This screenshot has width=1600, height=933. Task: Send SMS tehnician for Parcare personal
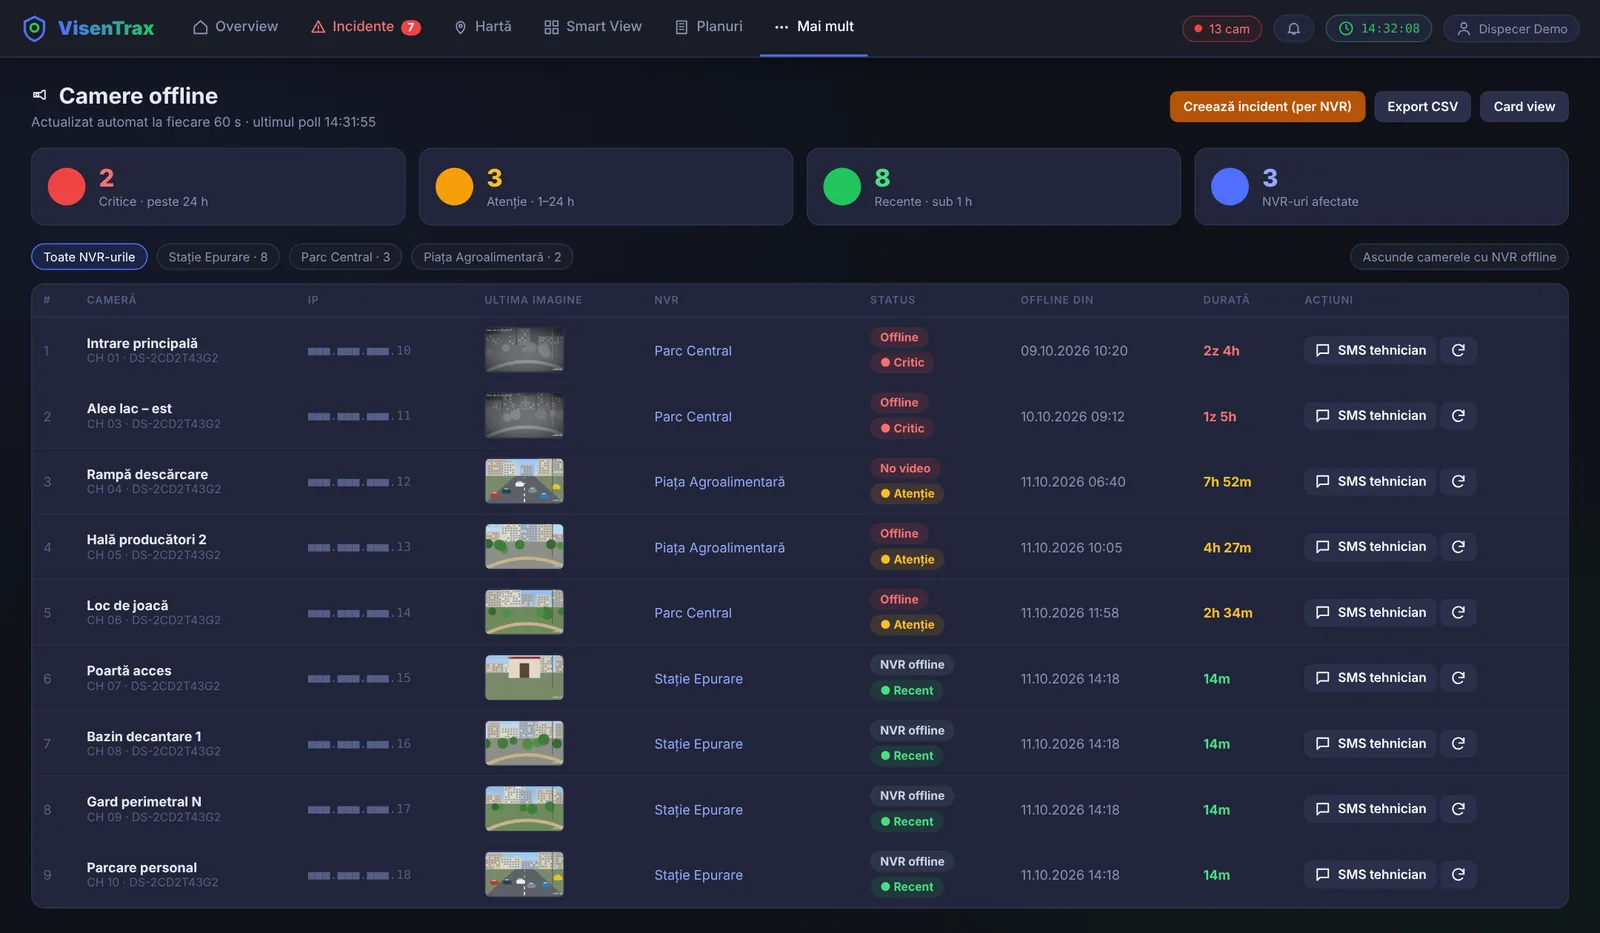[1370, 874]
